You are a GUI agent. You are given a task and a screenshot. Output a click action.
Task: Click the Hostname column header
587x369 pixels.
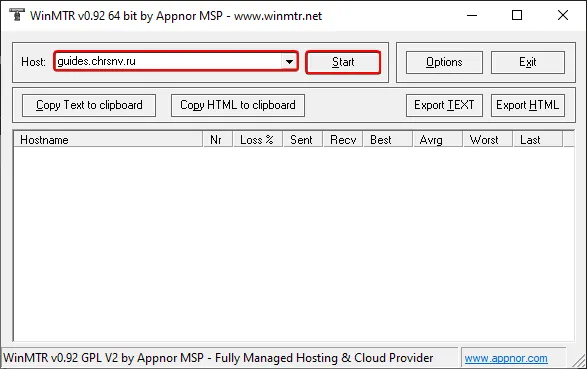pyautogui.click(x=108, y=140)
